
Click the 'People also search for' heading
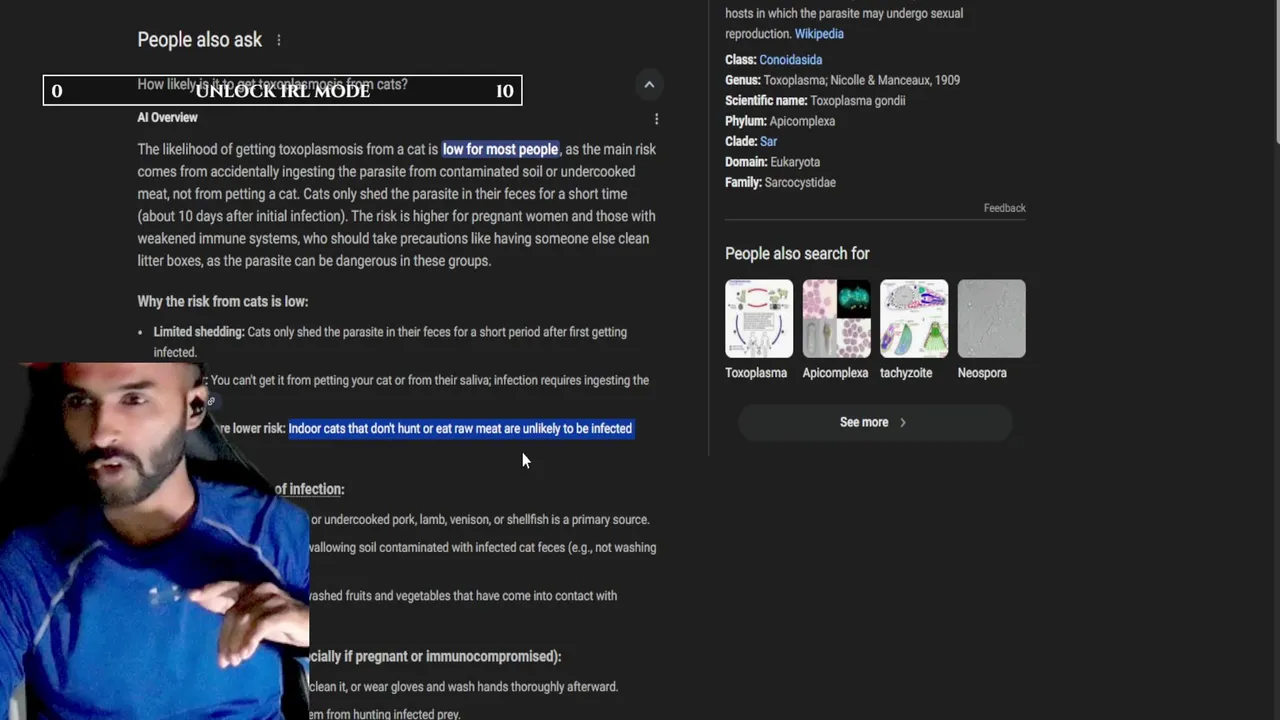point(797,254)
